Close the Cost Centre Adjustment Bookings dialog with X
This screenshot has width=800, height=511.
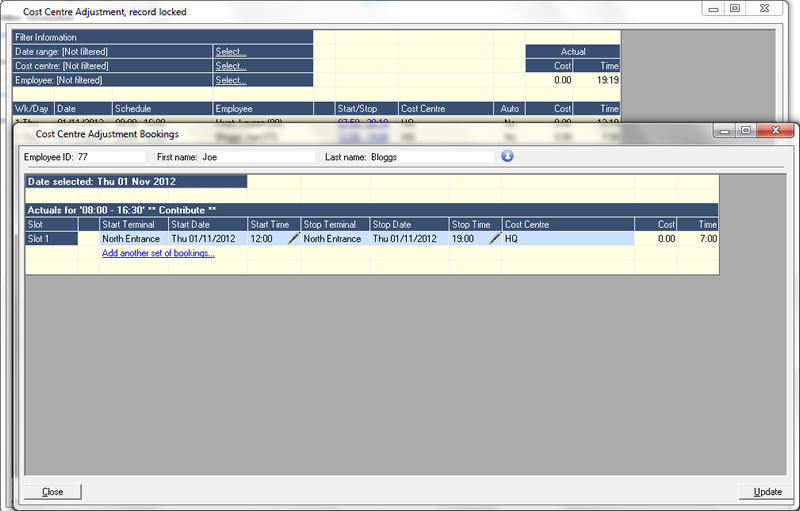coord(772,131)
